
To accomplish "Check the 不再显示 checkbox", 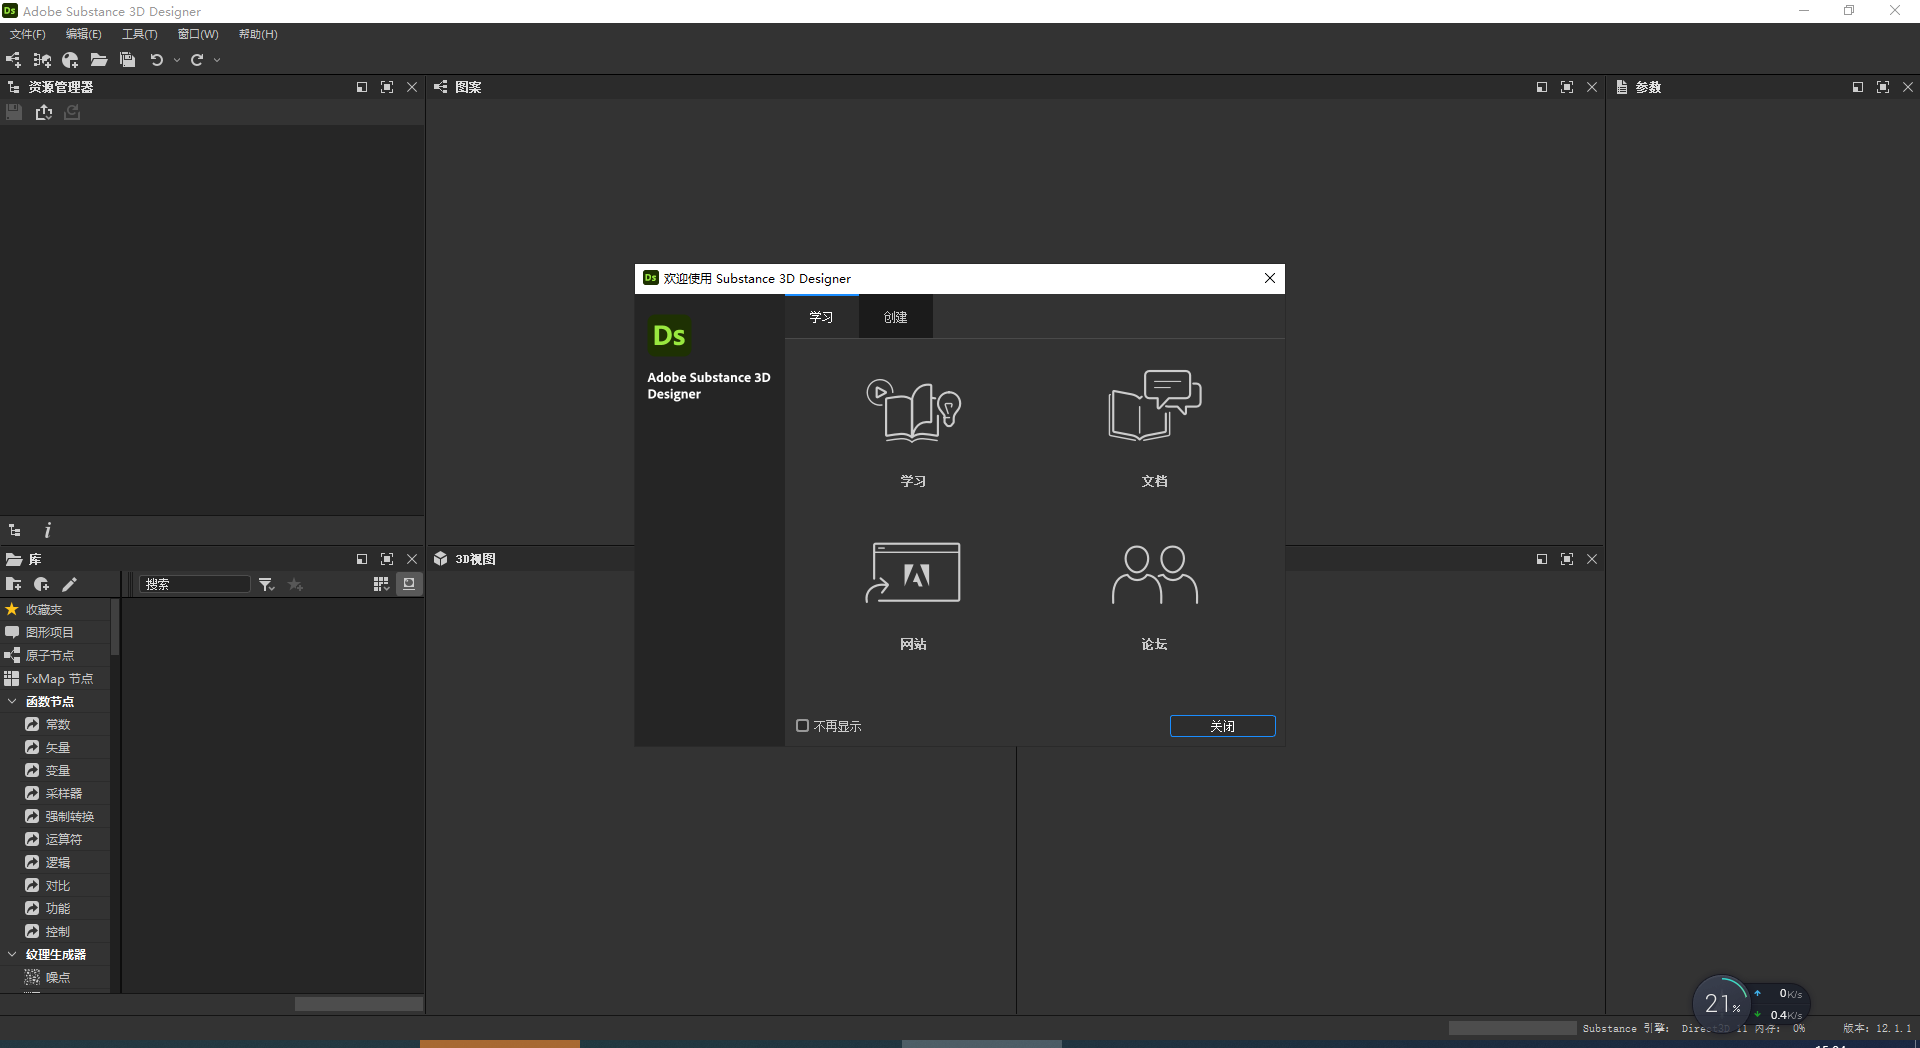I will click(x=801, y=725).
